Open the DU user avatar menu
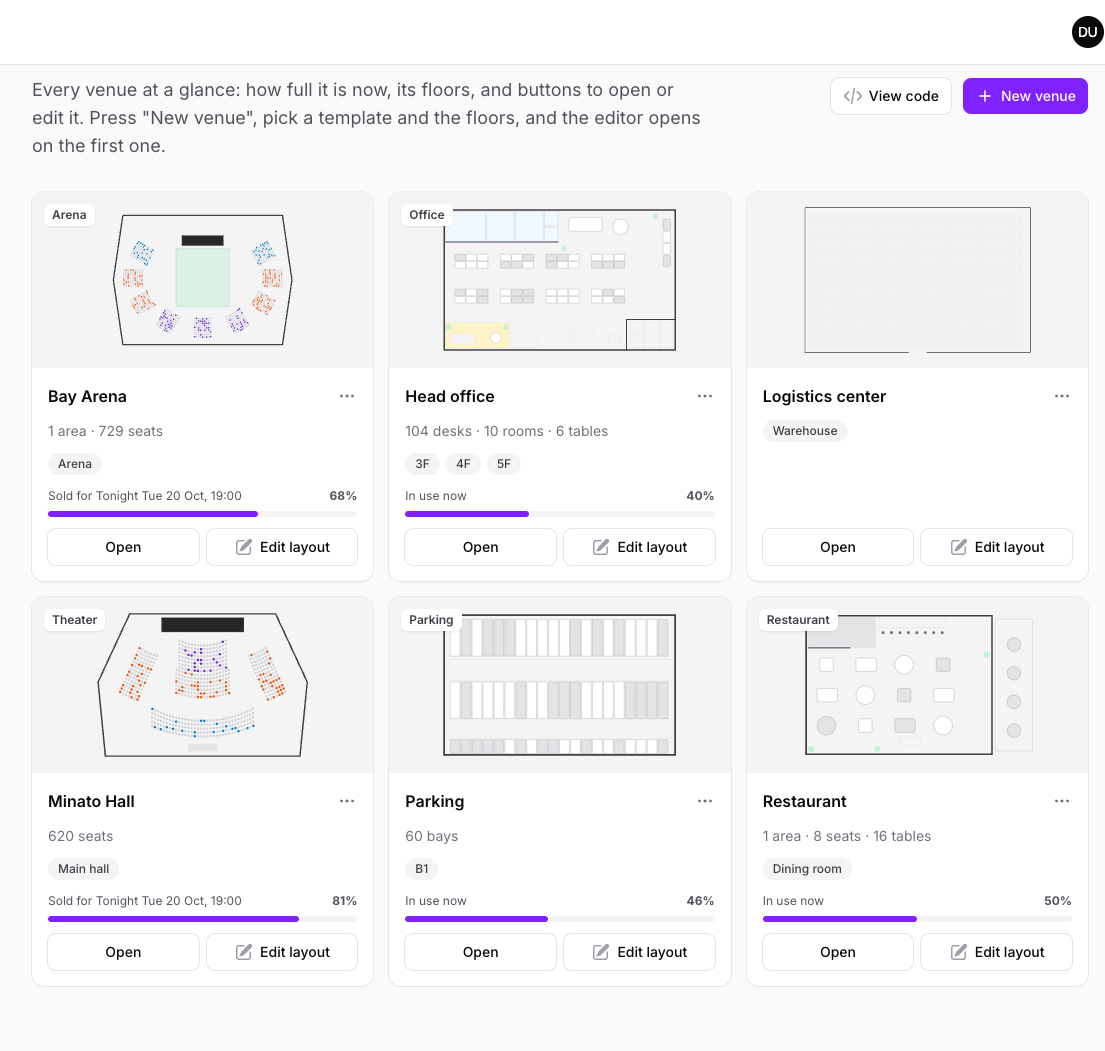 [1087, 32]
